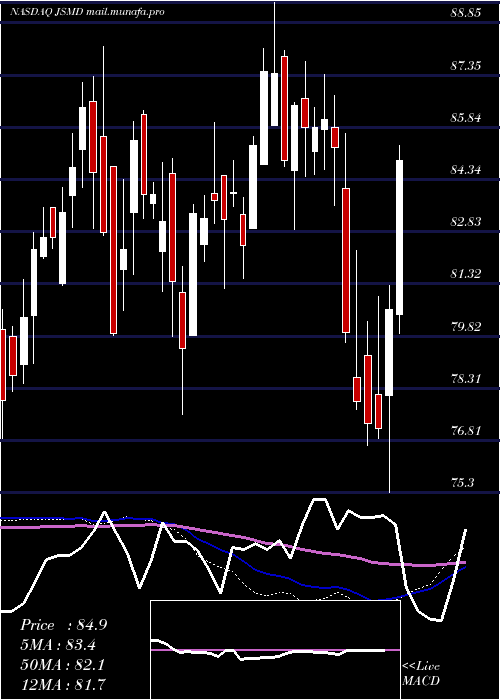
Task: Select the 88.85 price axis label
Action: pos(466,13)
